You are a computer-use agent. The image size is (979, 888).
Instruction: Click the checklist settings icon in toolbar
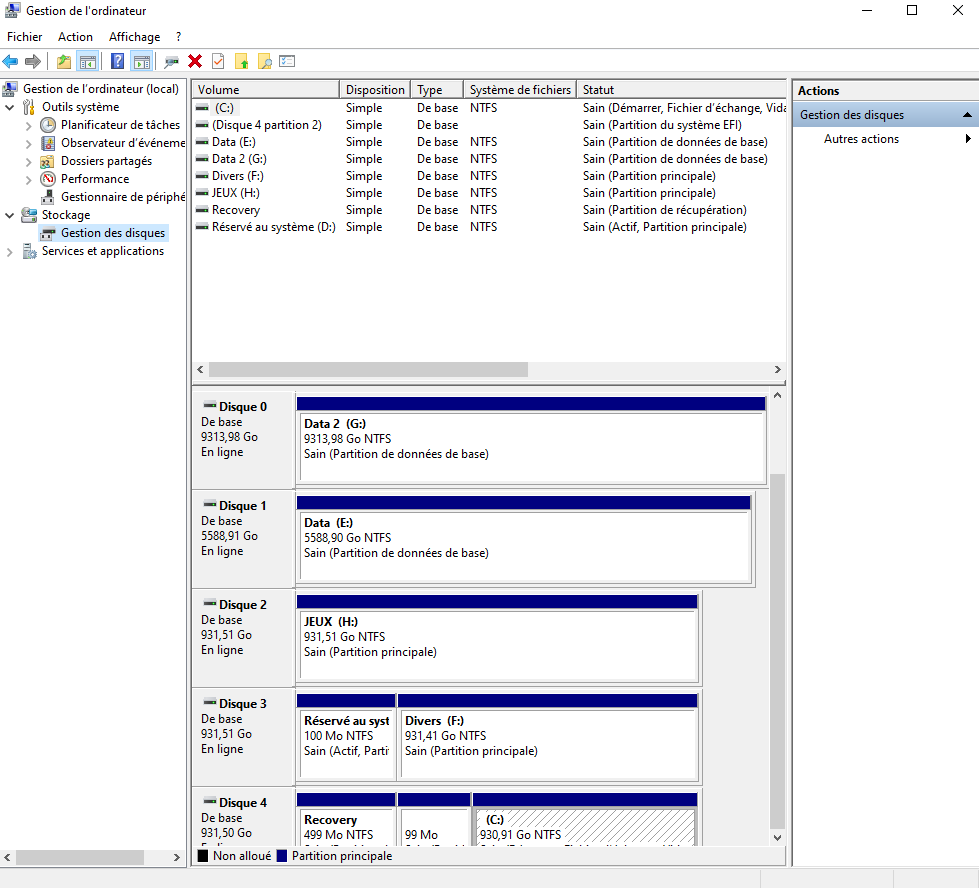(x=287, y=61)
